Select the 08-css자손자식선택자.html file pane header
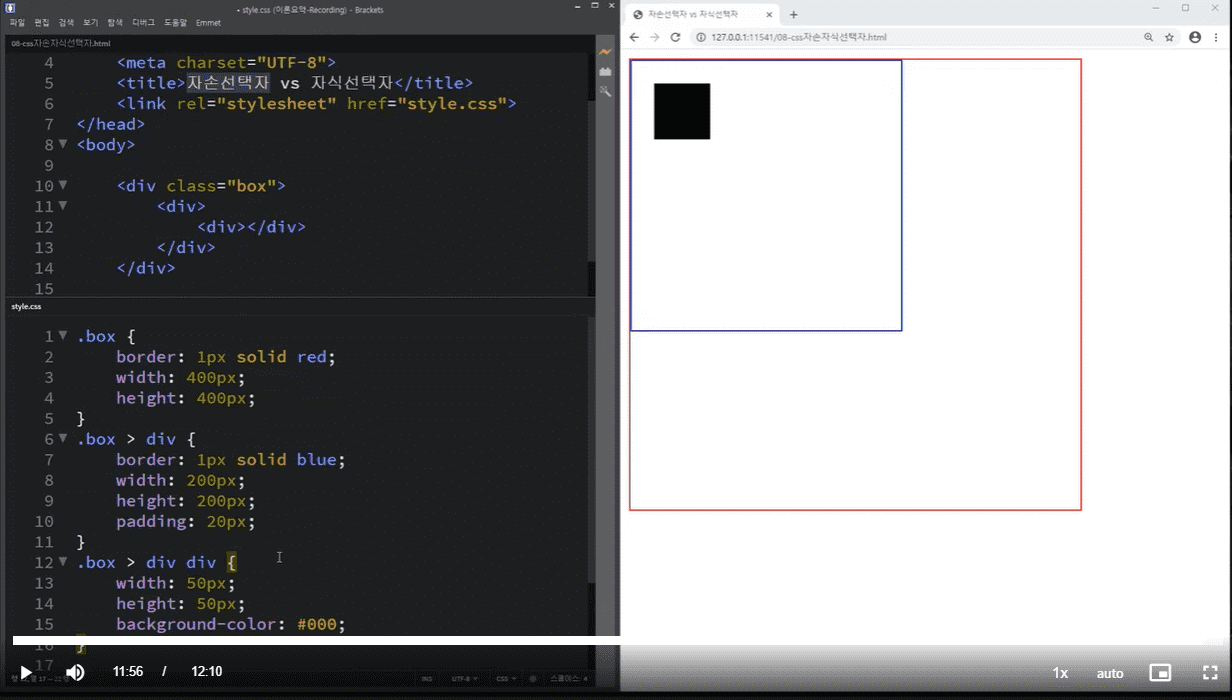This screenshot has width=1232, height=700. (x=61, y=44)
